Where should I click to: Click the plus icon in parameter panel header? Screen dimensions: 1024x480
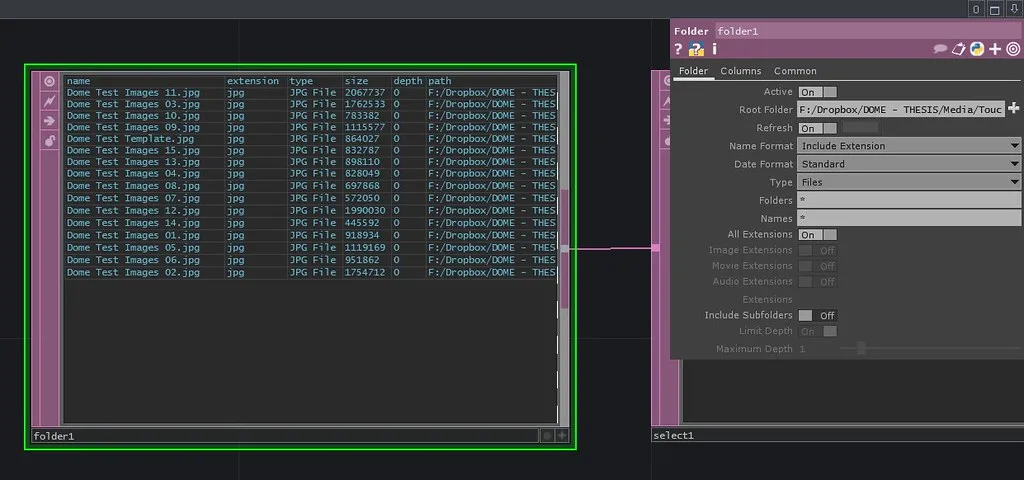point(995,49)
